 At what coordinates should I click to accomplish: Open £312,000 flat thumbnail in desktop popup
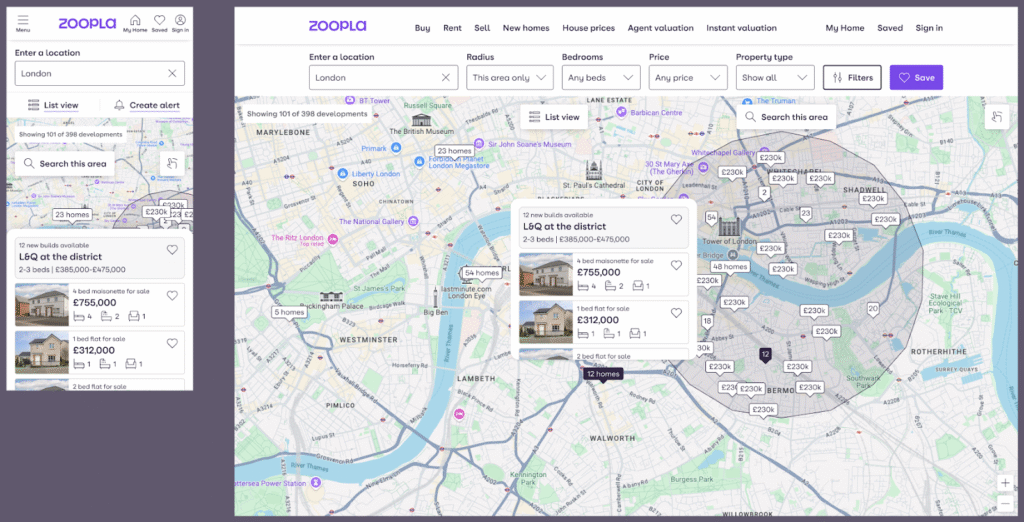(x=546, y=322)
